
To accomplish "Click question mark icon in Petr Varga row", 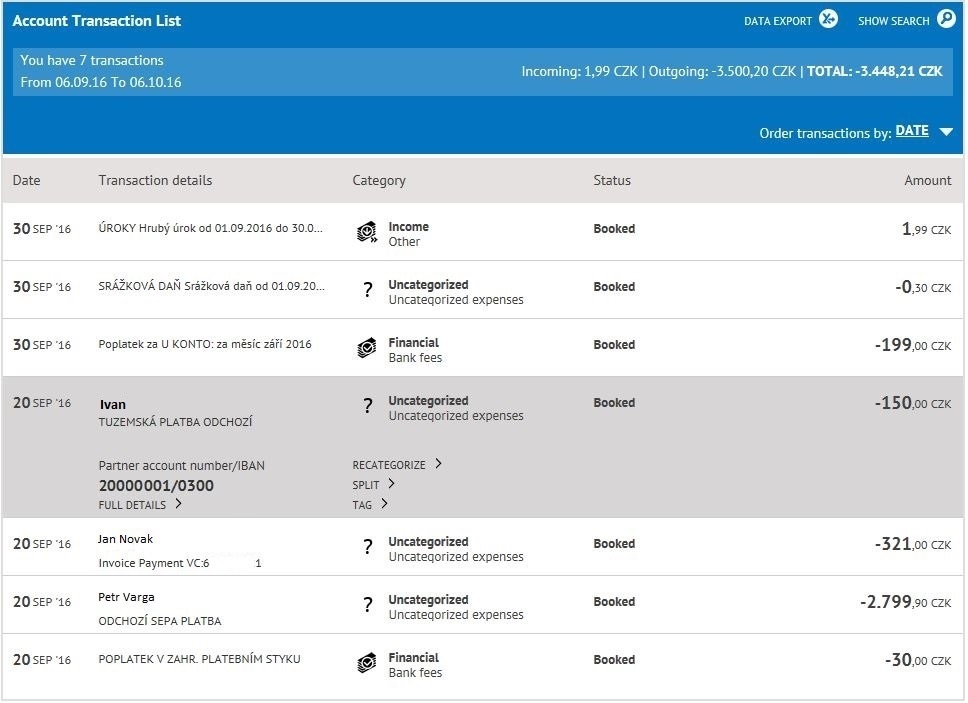I will tap(368, 605).
